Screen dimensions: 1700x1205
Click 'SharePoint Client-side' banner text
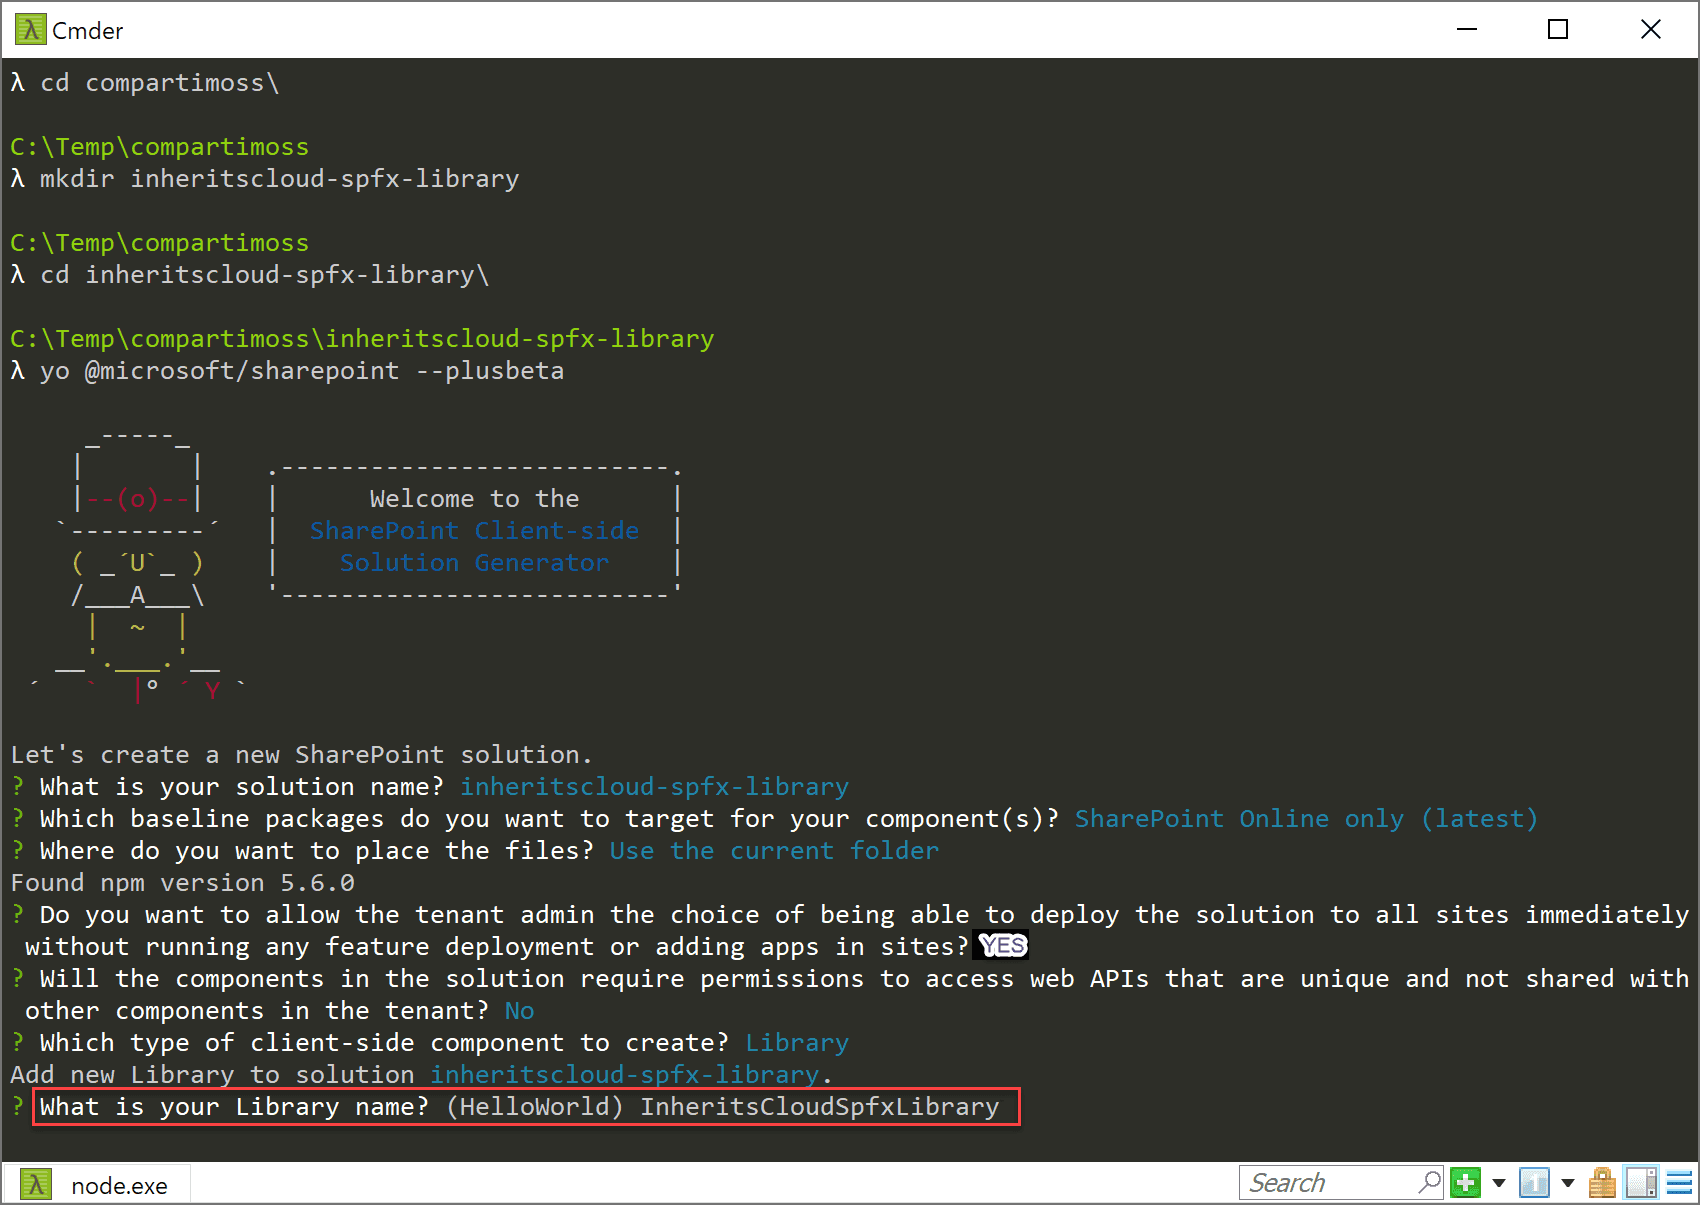tap(474, 531)
